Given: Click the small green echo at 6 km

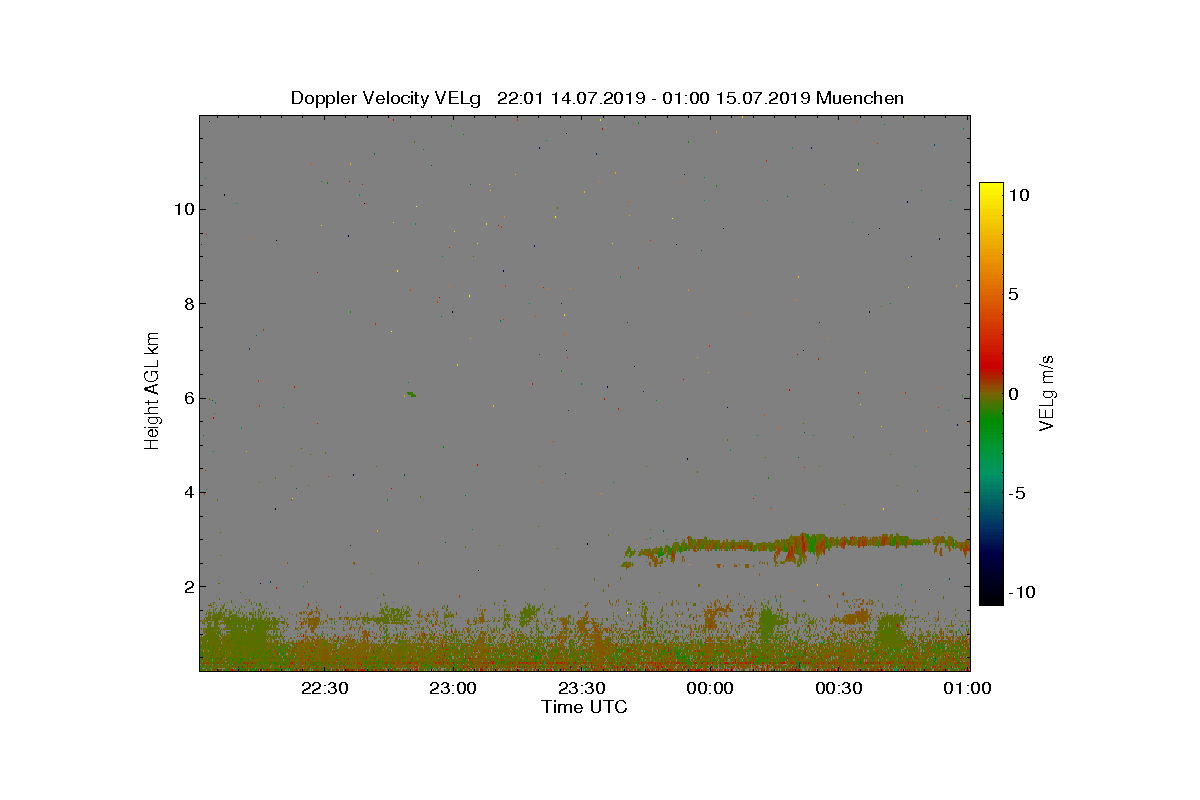Looking at the screenshot, I should coord(410,394).
